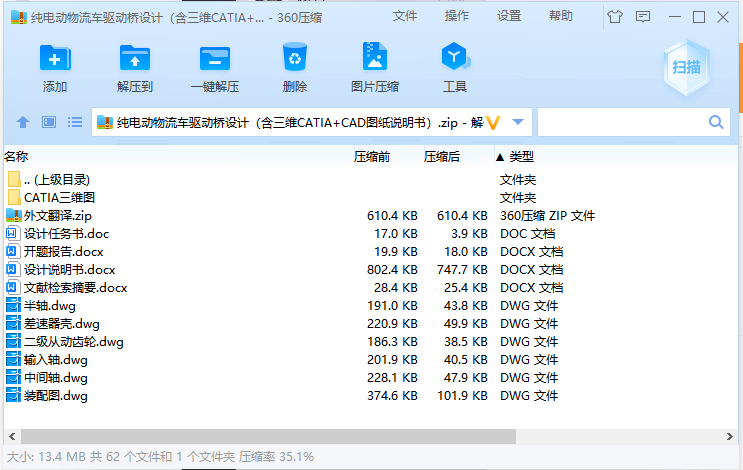
Task: Click the 'DOC 文档' type cell
Action: [527, 234]
